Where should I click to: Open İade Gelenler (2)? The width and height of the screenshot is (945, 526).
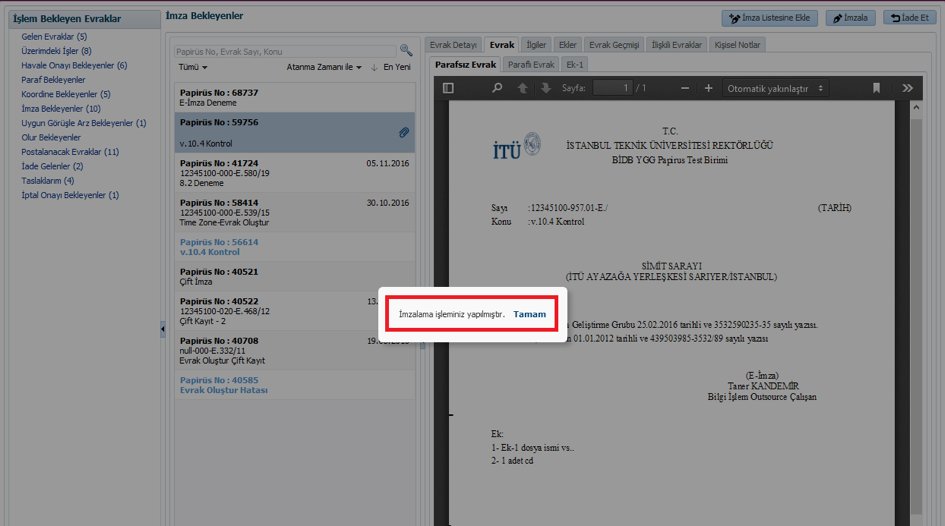(x=52, y=167)
